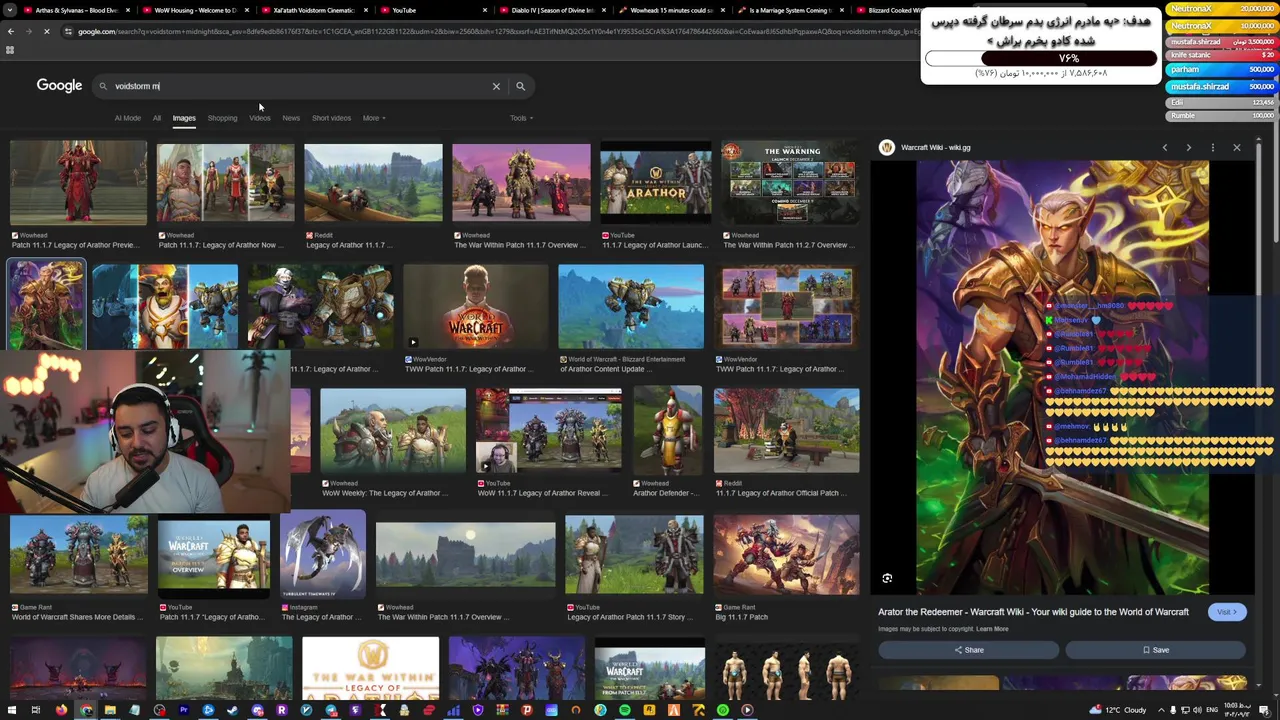Open Steam from the taskbar
Image resolution: width=1280 pixels, height=720 pixels.
pyautogui.click(x=233, y=710)
